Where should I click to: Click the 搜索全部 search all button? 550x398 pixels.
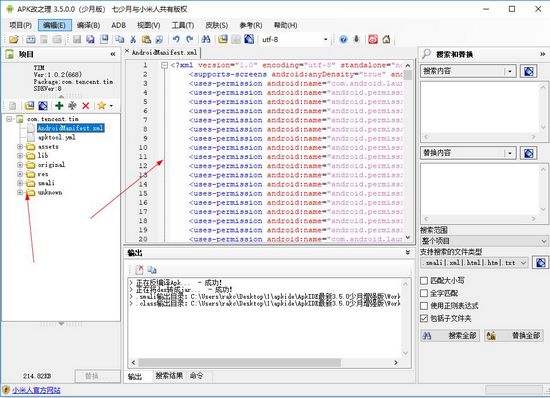tap(450, 336)
